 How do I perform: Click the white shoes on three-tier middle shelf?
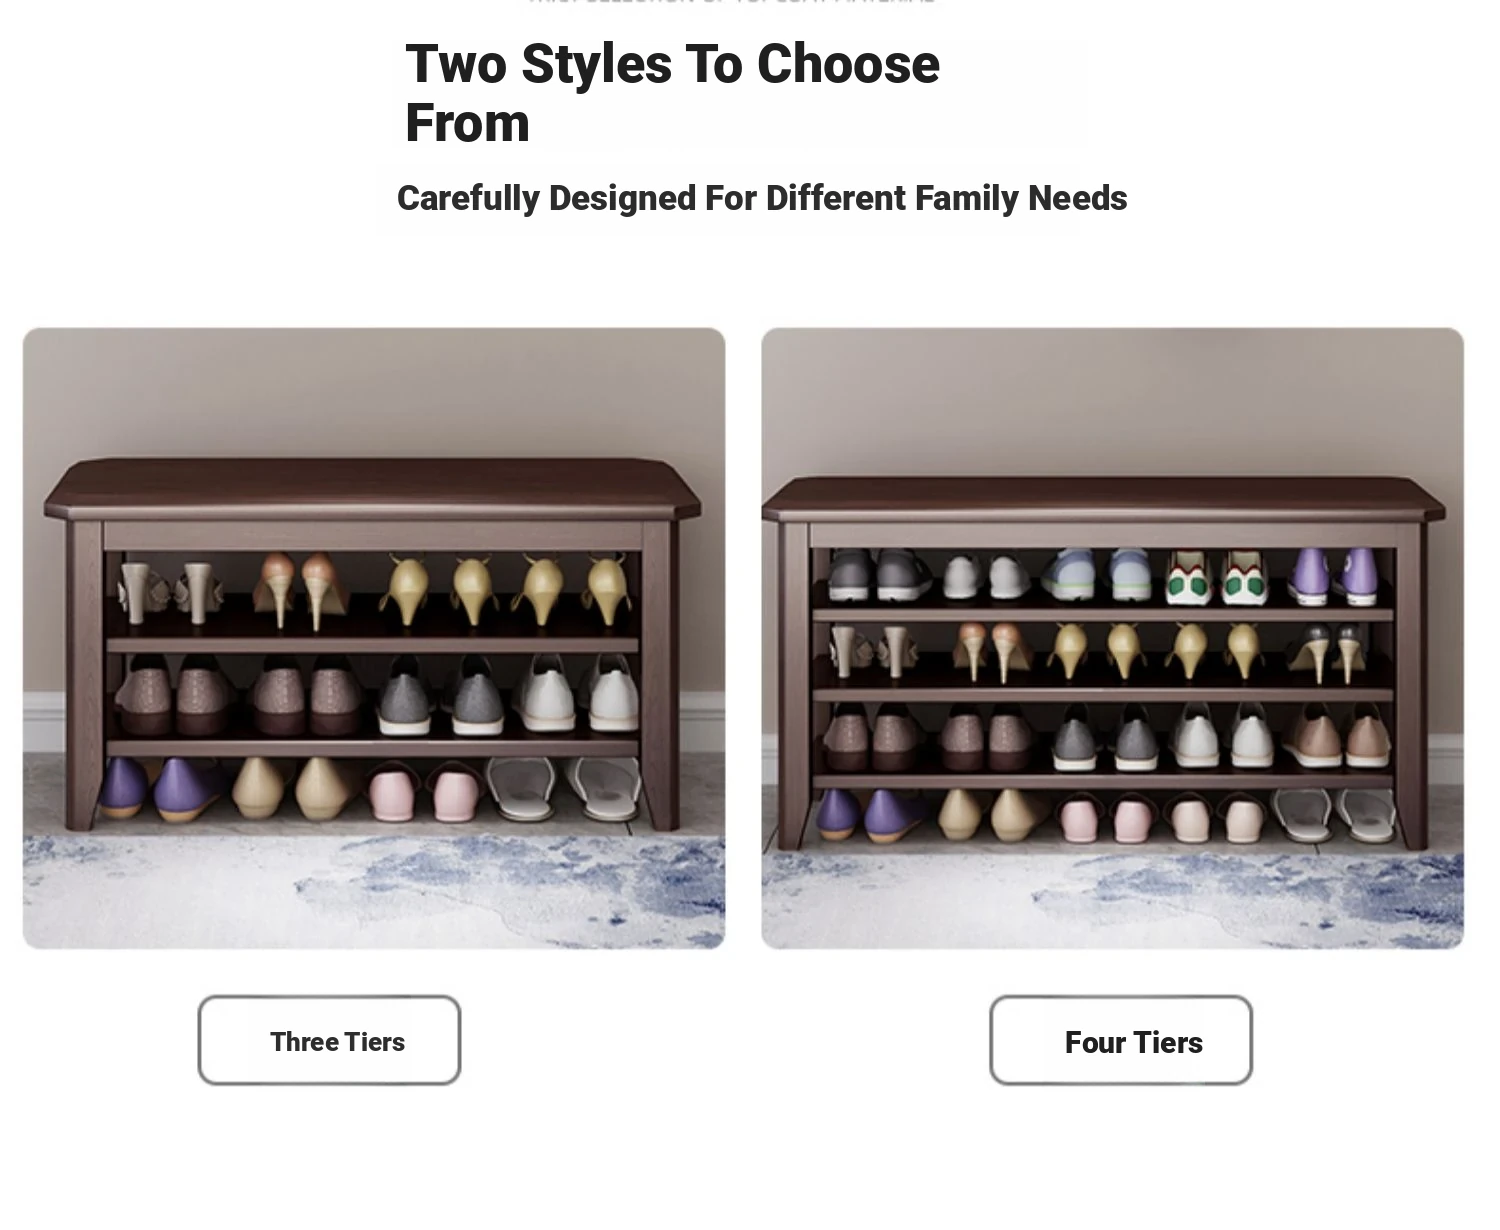pos(576,694)
